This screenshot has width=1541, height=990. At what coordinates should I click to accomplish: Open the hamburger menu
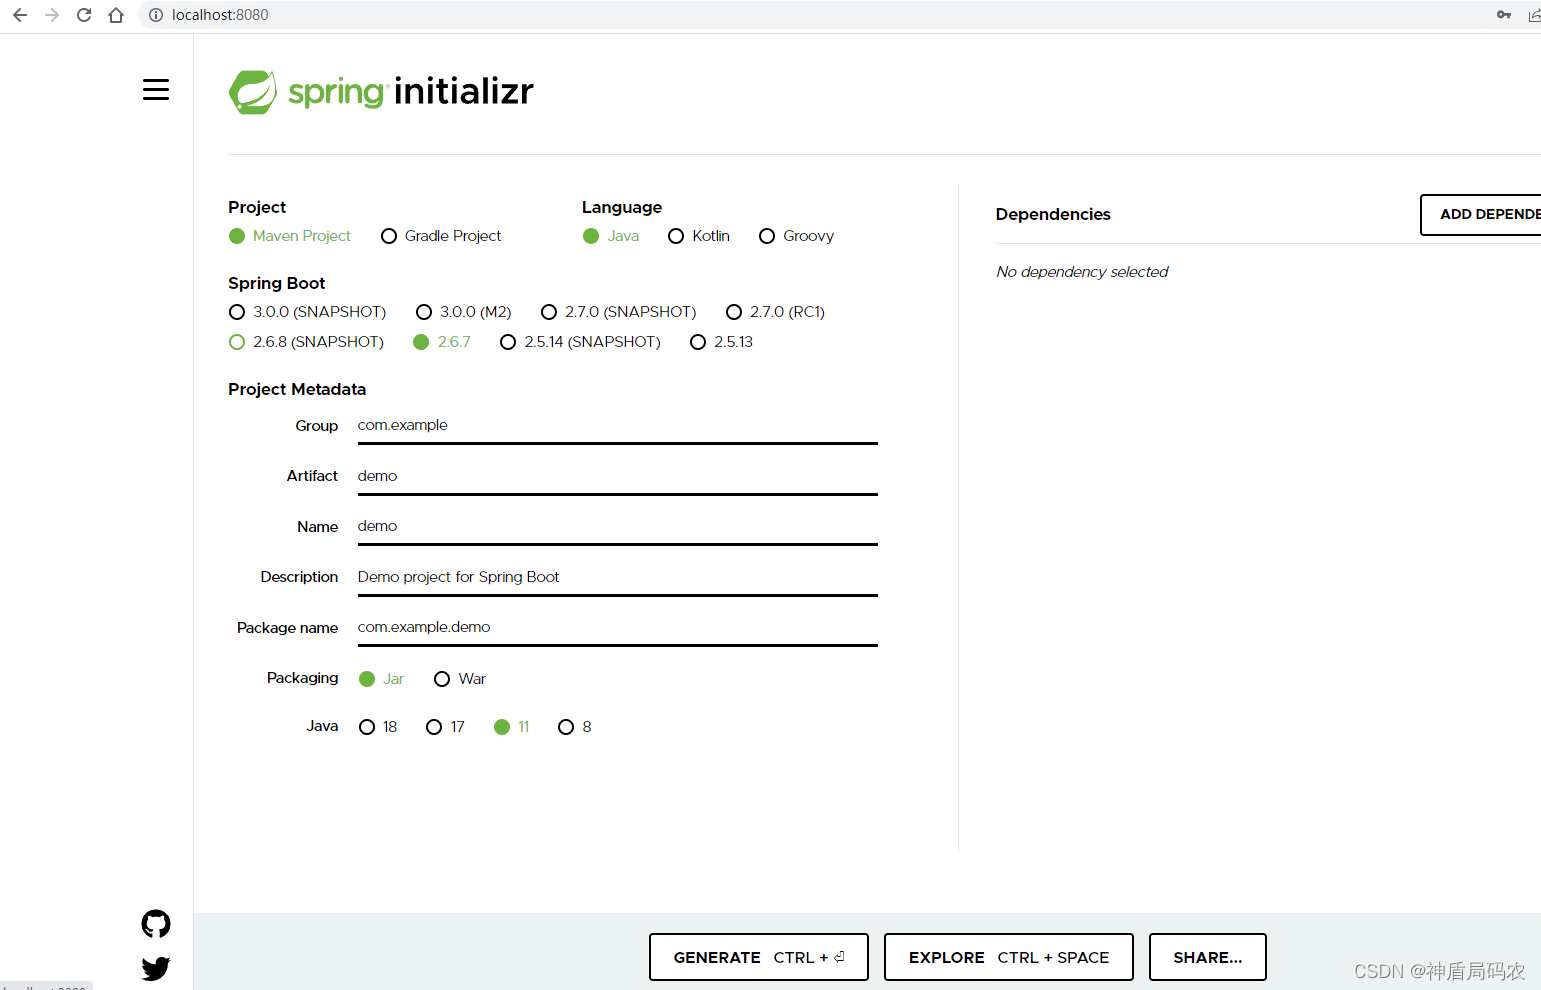tap(156, 89)
